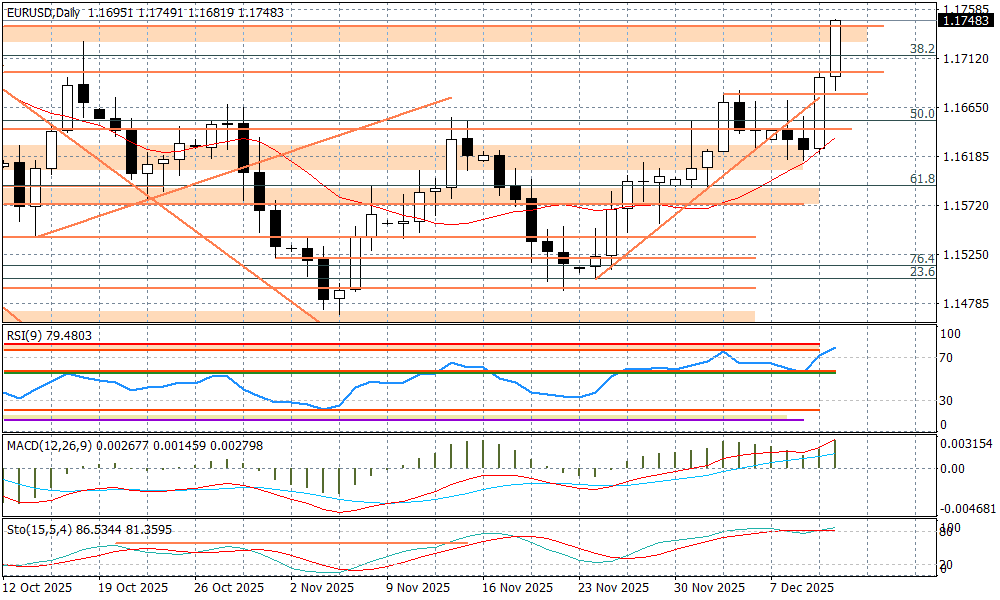This screenshot has height=600, width=1000.
Task: Click the 76.4 Fibonacci level label
Action: 922,258
